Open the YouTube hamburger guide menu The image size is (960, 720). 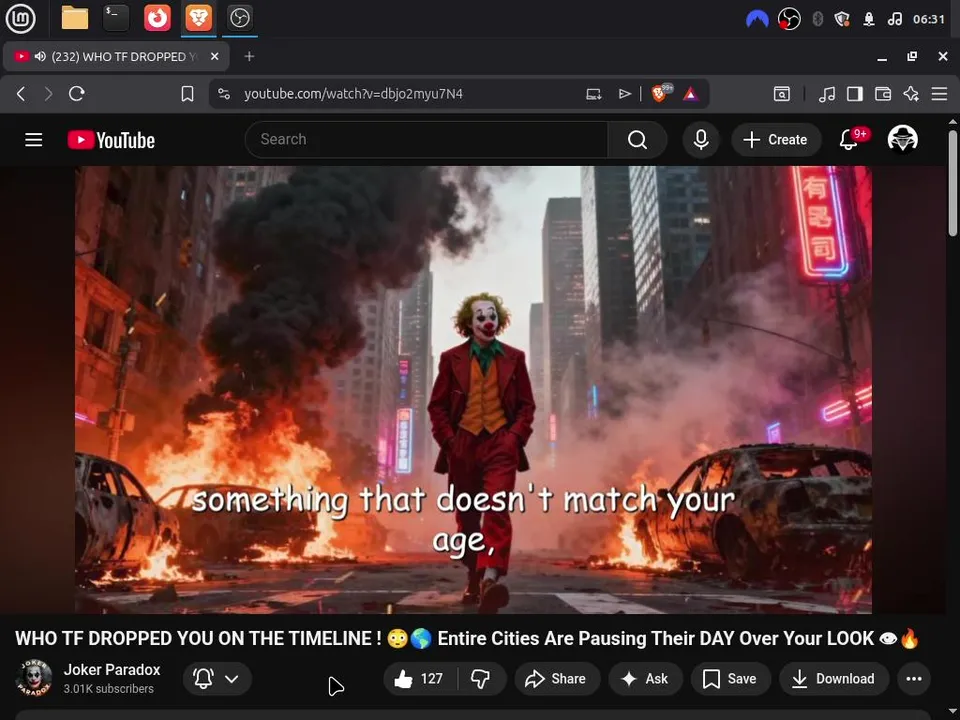point(34,140)
